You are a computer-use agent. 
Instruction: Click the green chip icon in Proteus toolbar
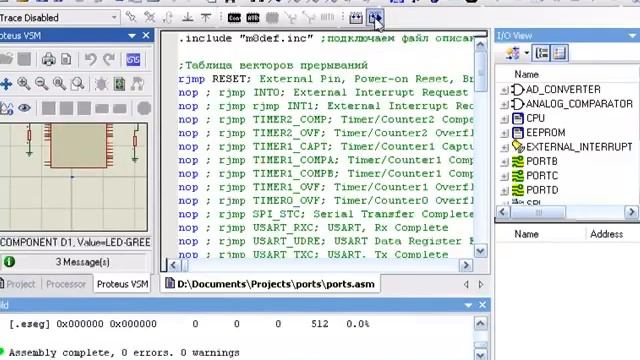tap(119, 84)
